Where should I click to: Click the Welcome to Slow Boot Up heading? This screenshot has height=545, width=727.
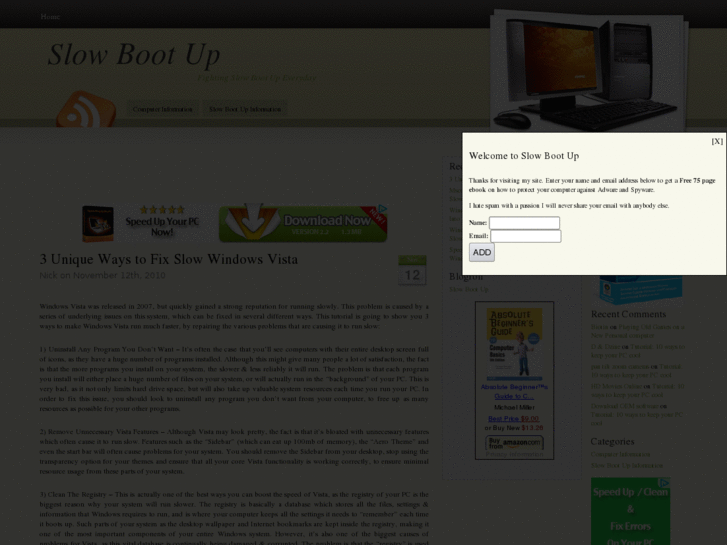(x=524, y=156)
